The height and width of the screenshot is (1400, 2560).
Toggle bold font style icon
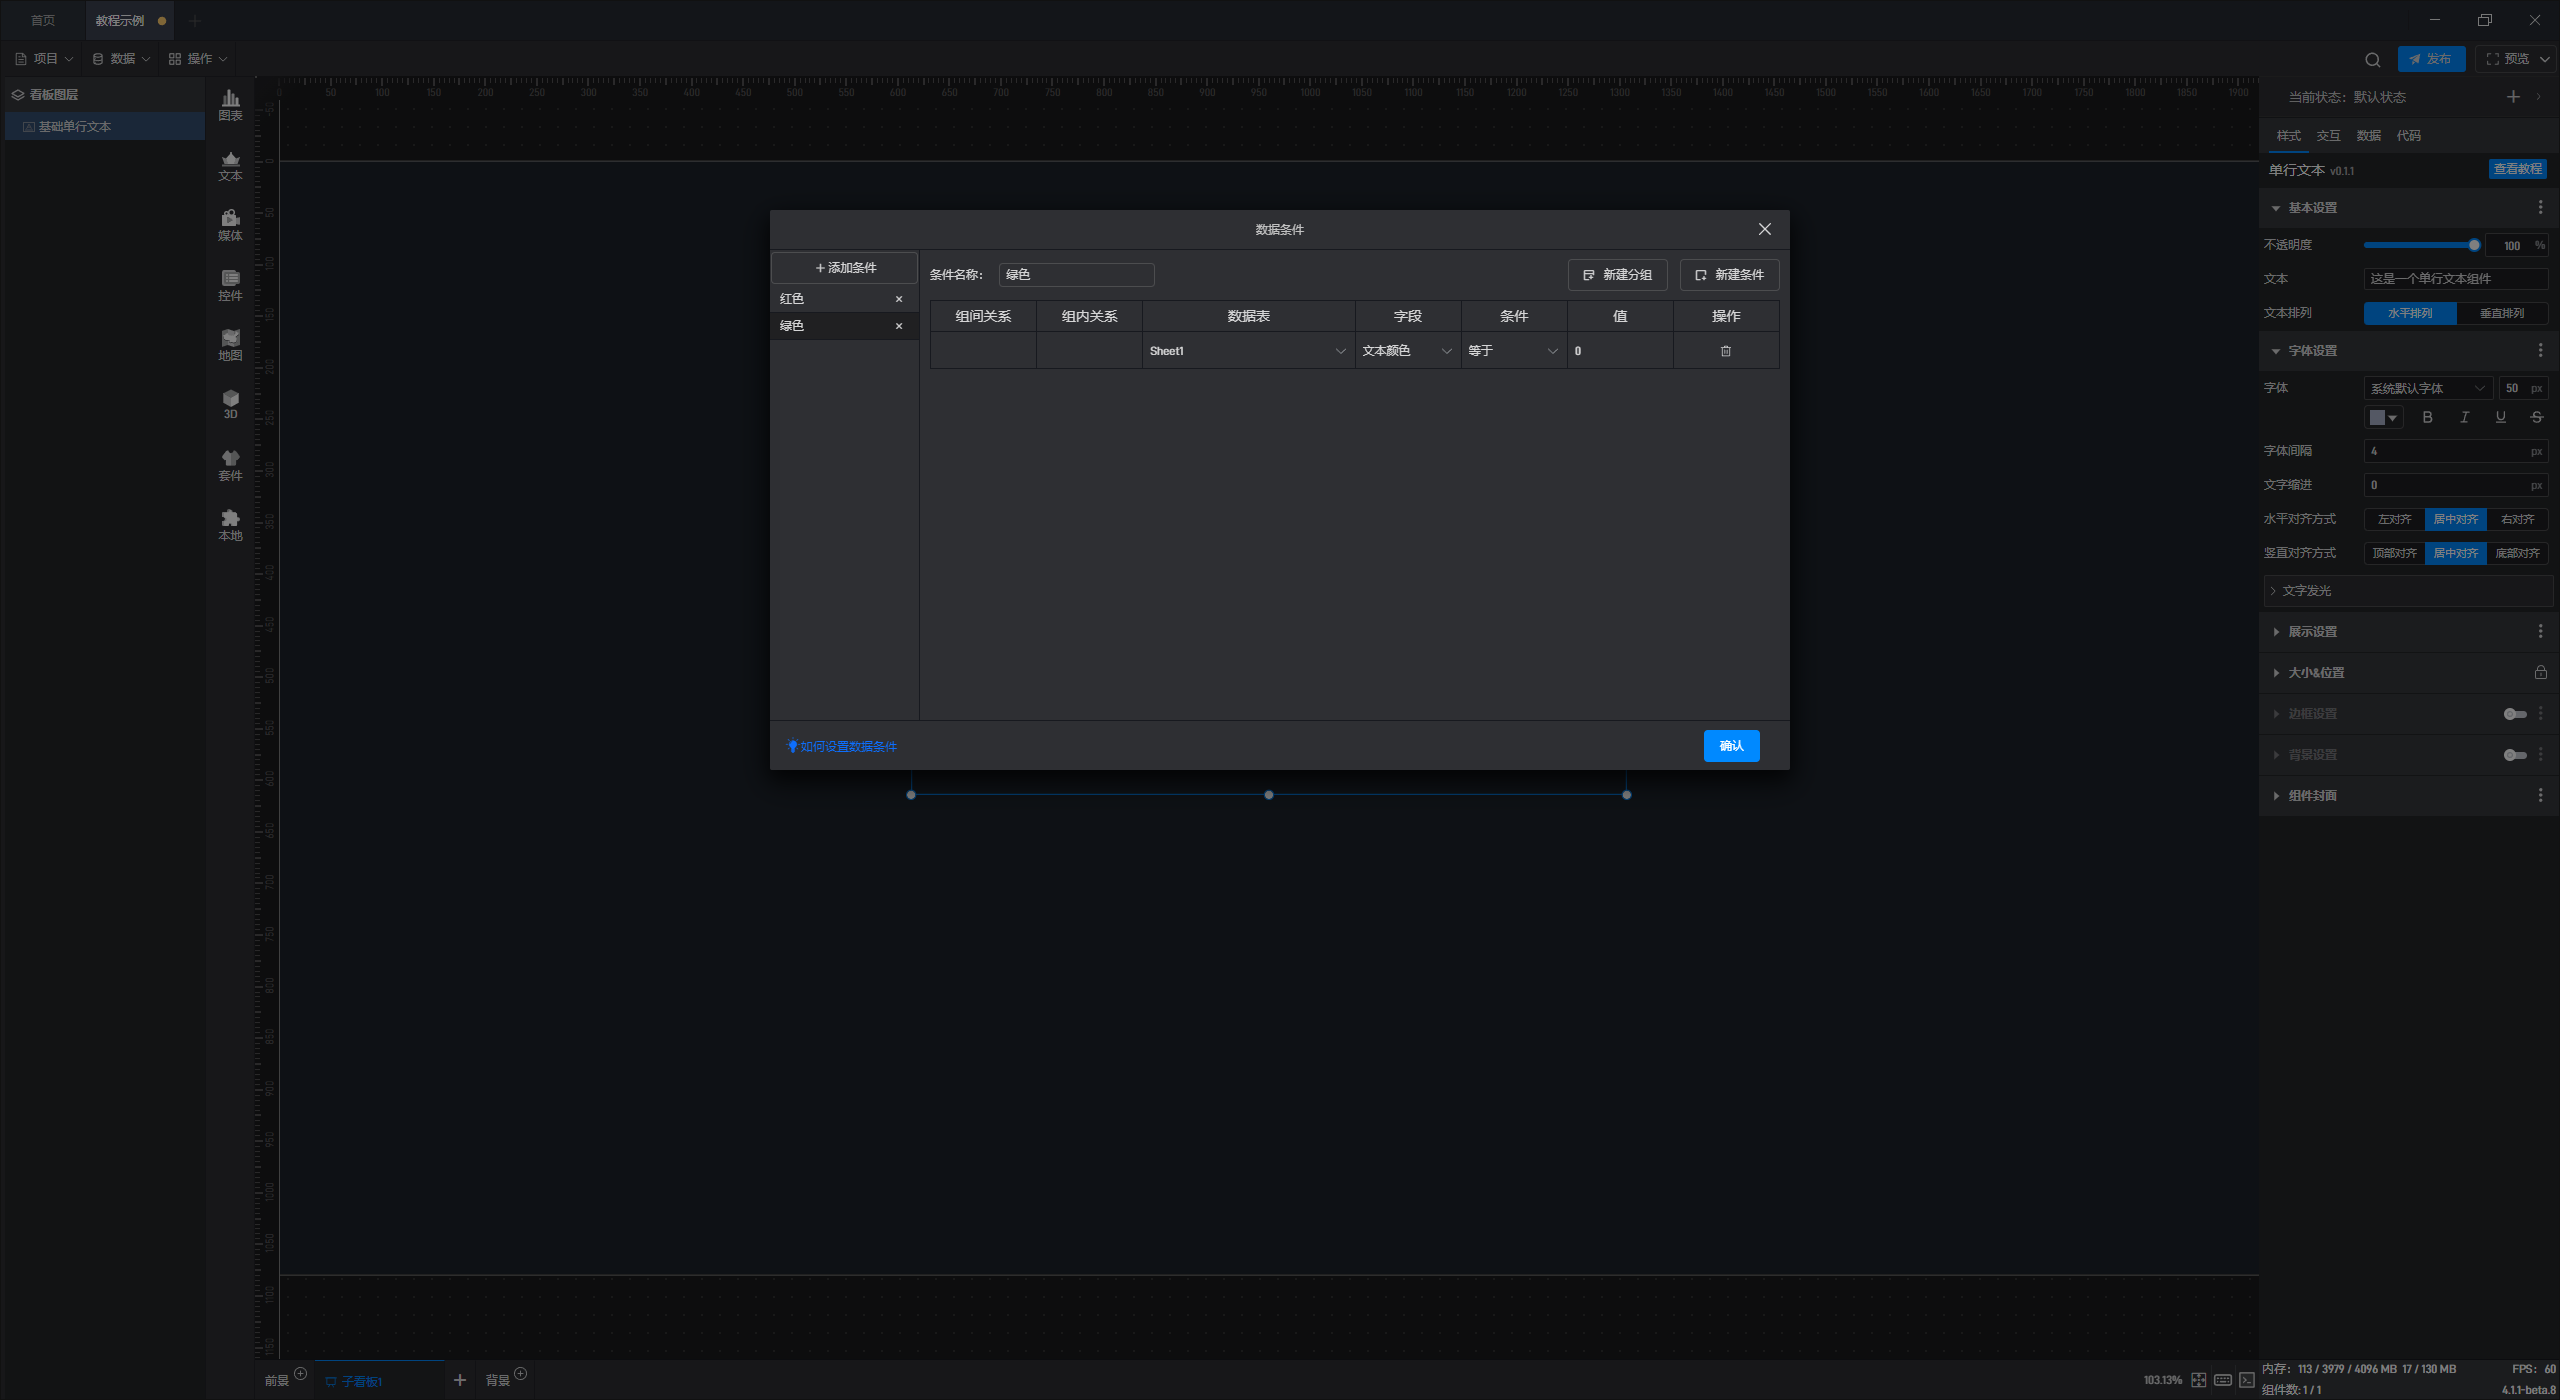point(2427,418)
